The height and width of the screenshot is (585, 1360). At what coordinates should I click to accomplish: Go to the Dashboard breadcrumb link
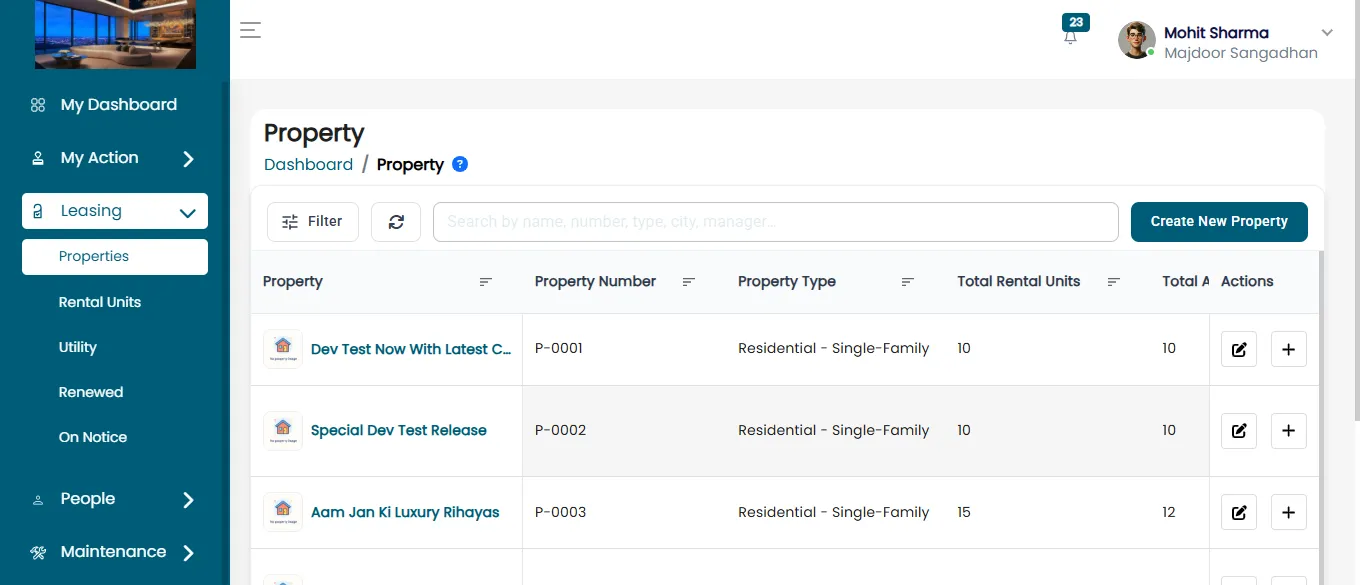308,164
